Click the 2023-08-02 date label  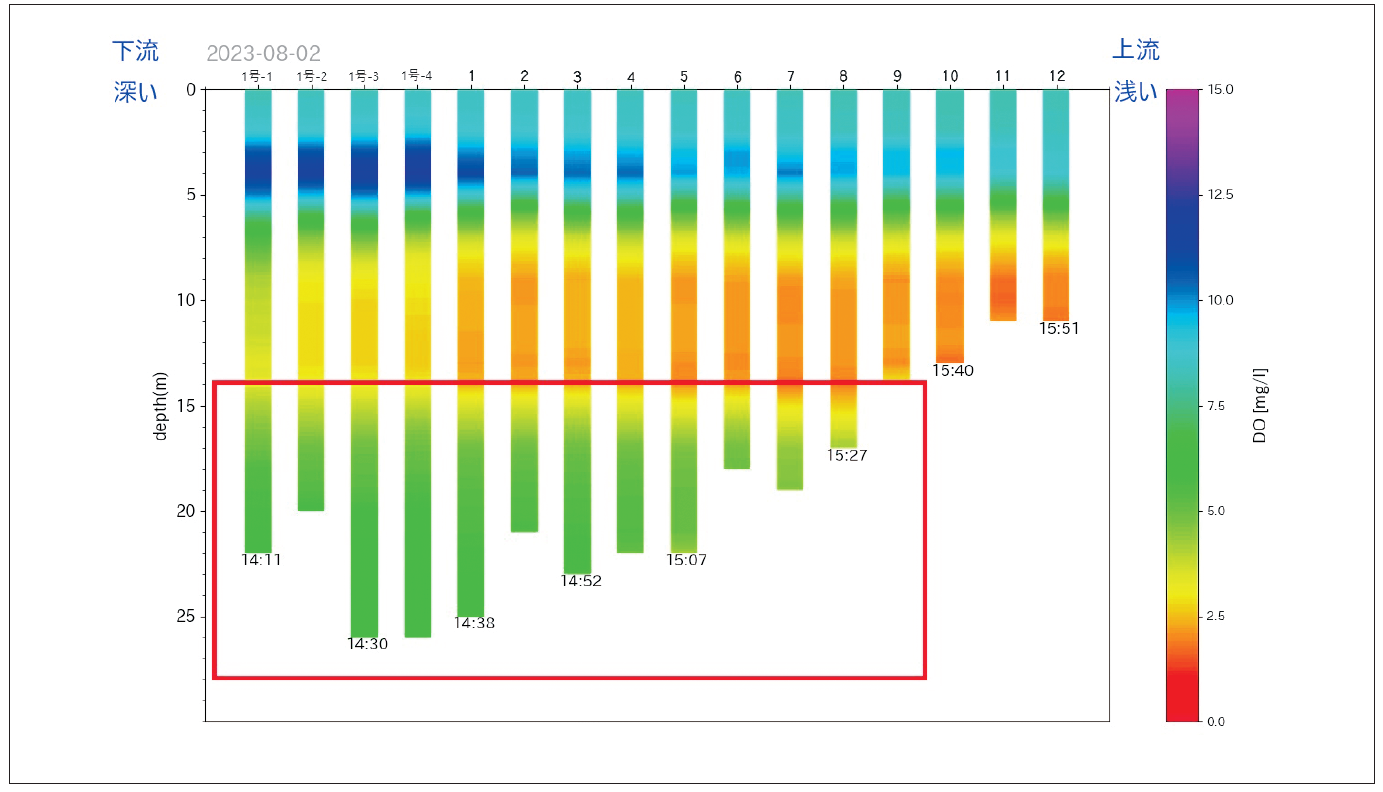263,53
